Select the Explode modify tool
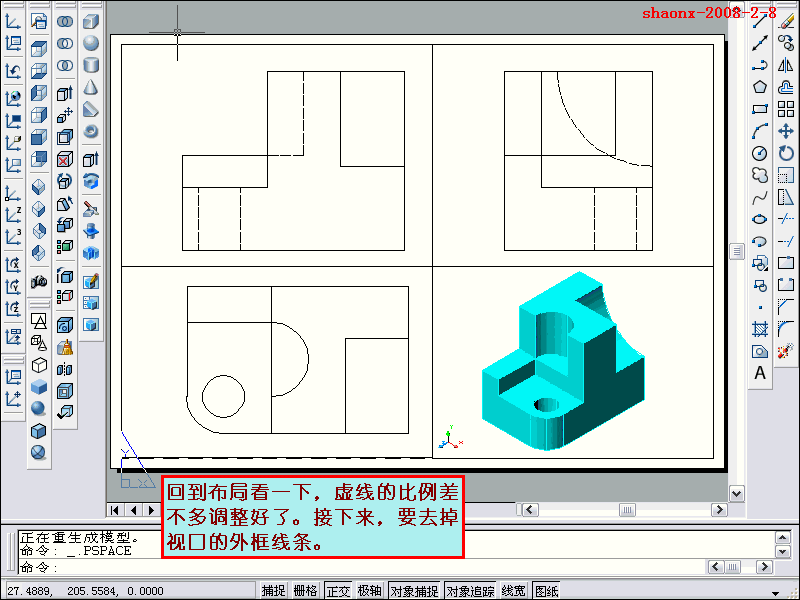800x600 pixels. point(786,351)
